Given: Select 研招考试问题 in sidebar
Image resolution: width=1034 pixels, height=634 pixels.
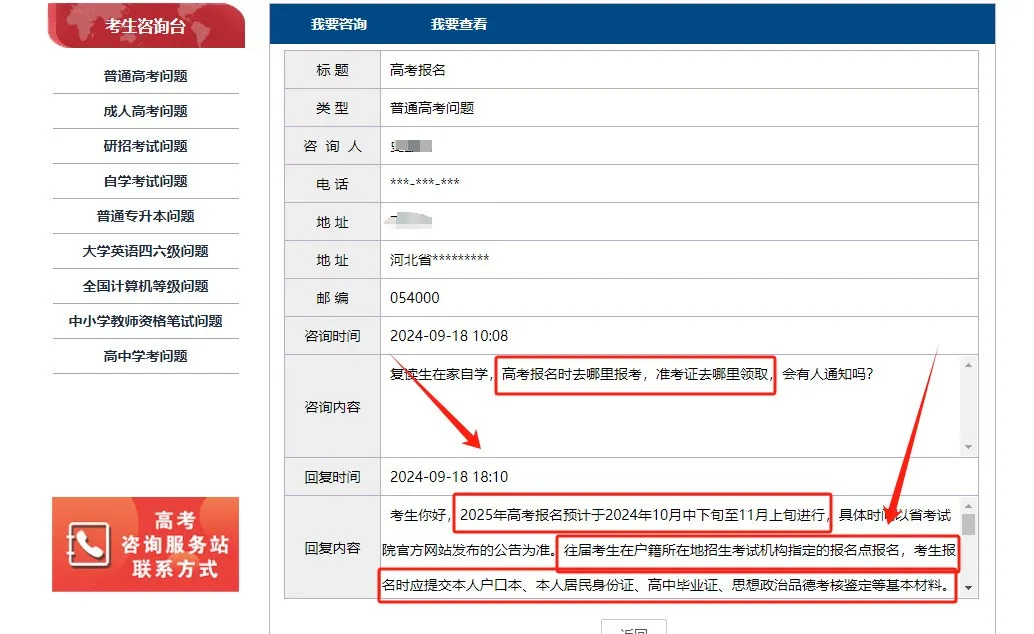Looking at the screenshot, I should coord(146,146).
